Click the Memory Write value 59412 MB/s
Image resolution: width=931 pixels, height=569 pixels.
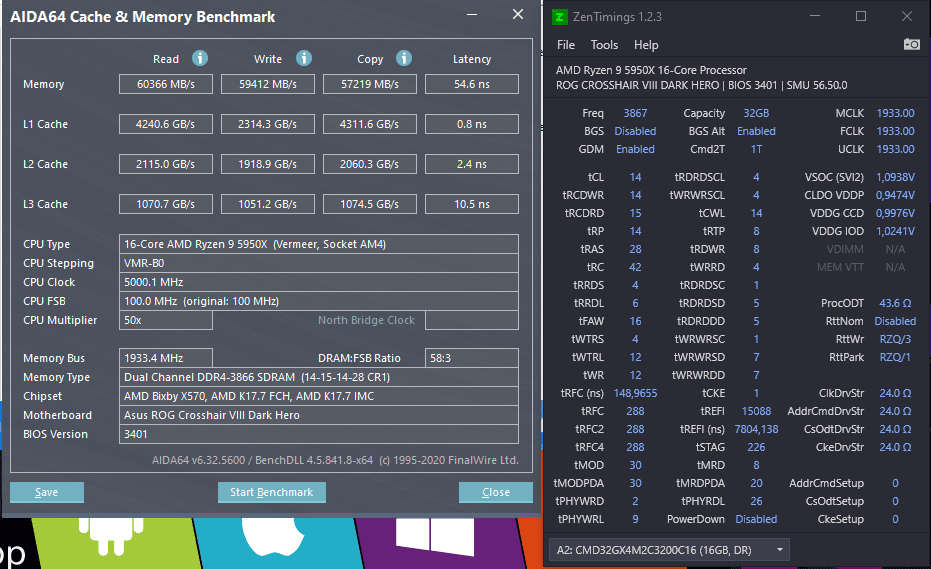click(268, 84)
